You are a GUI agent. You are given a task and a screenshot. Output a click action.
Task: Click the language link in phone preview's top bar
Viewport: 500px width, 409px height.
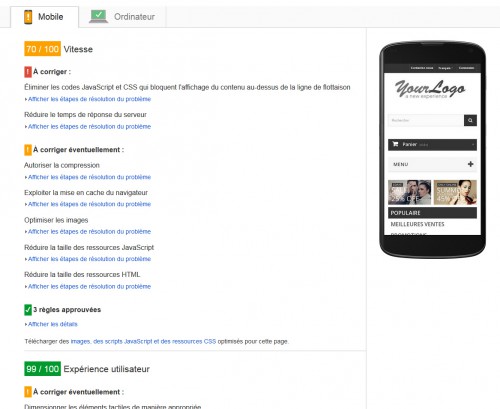coord(444,68)
